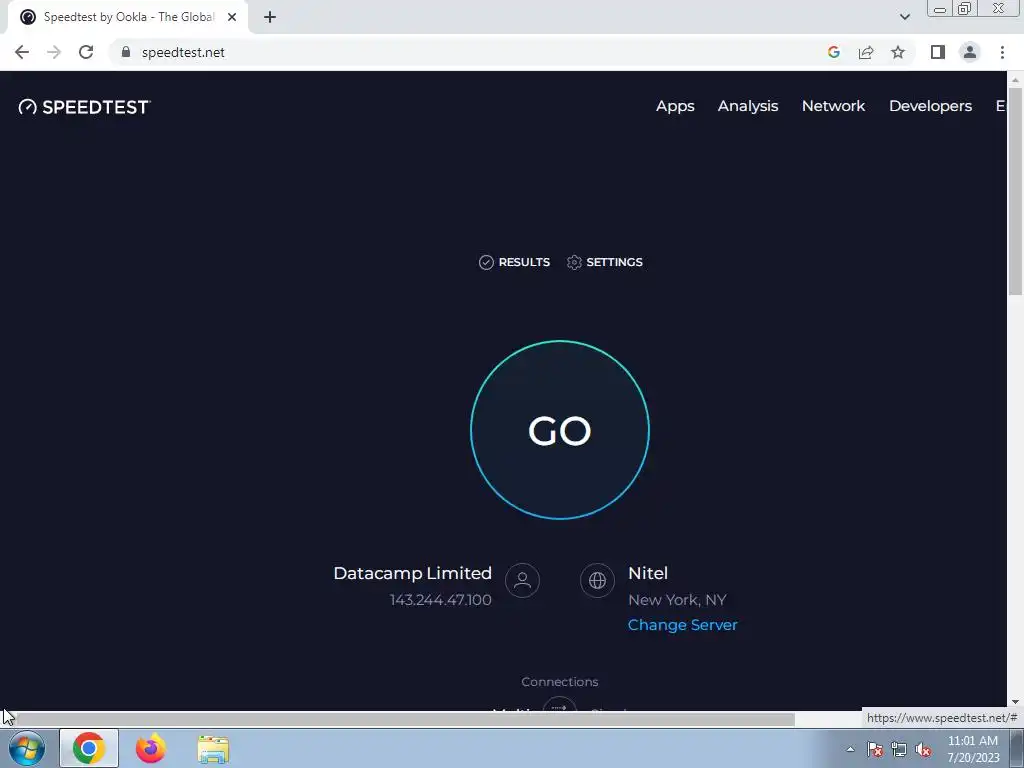Start the speed test with GO

pos(560,430)
